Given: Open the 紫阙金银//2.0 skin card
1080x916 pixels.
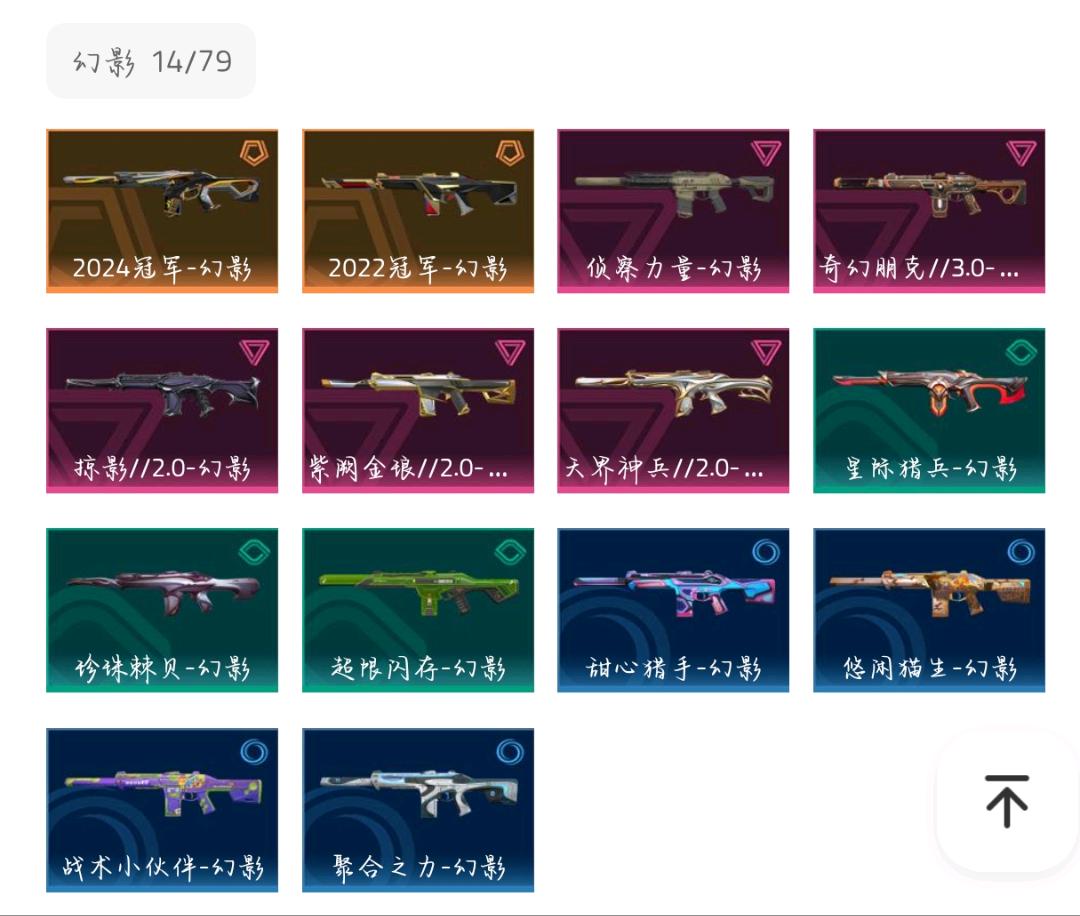Looking at the screenshot, I should [418, 410].
